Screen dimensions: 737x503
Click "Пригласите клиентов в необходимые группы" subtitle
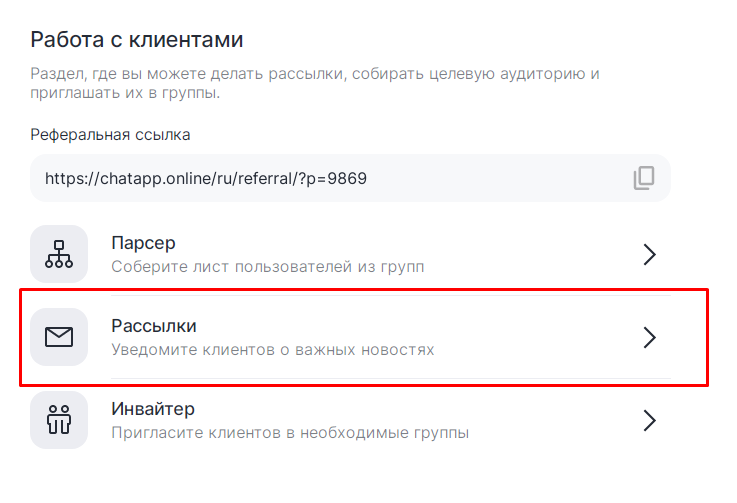point(290,433)
